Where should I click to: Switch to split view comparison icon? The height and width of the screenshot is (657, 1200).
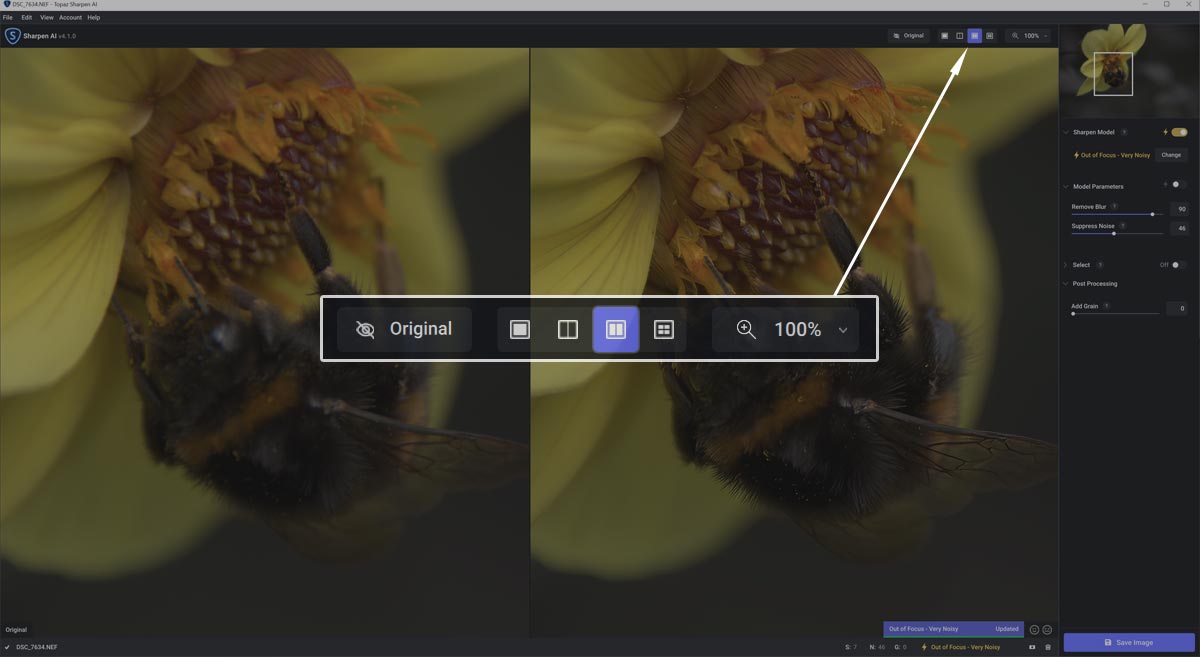click(x=959, y=36)
